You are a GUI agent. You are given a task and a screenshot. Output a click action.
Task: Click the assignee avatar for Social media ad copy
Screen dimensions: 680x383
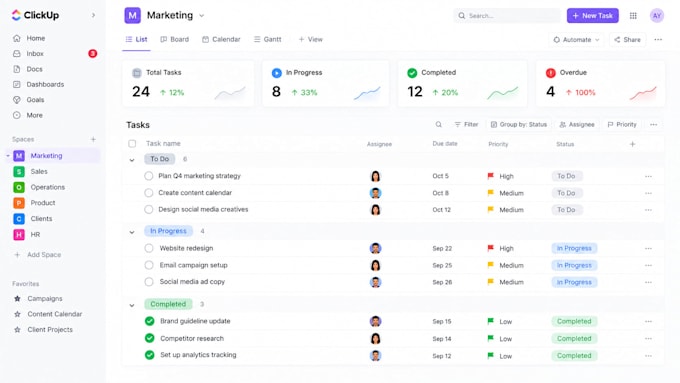pyautogui.click(x=376, y=282)
